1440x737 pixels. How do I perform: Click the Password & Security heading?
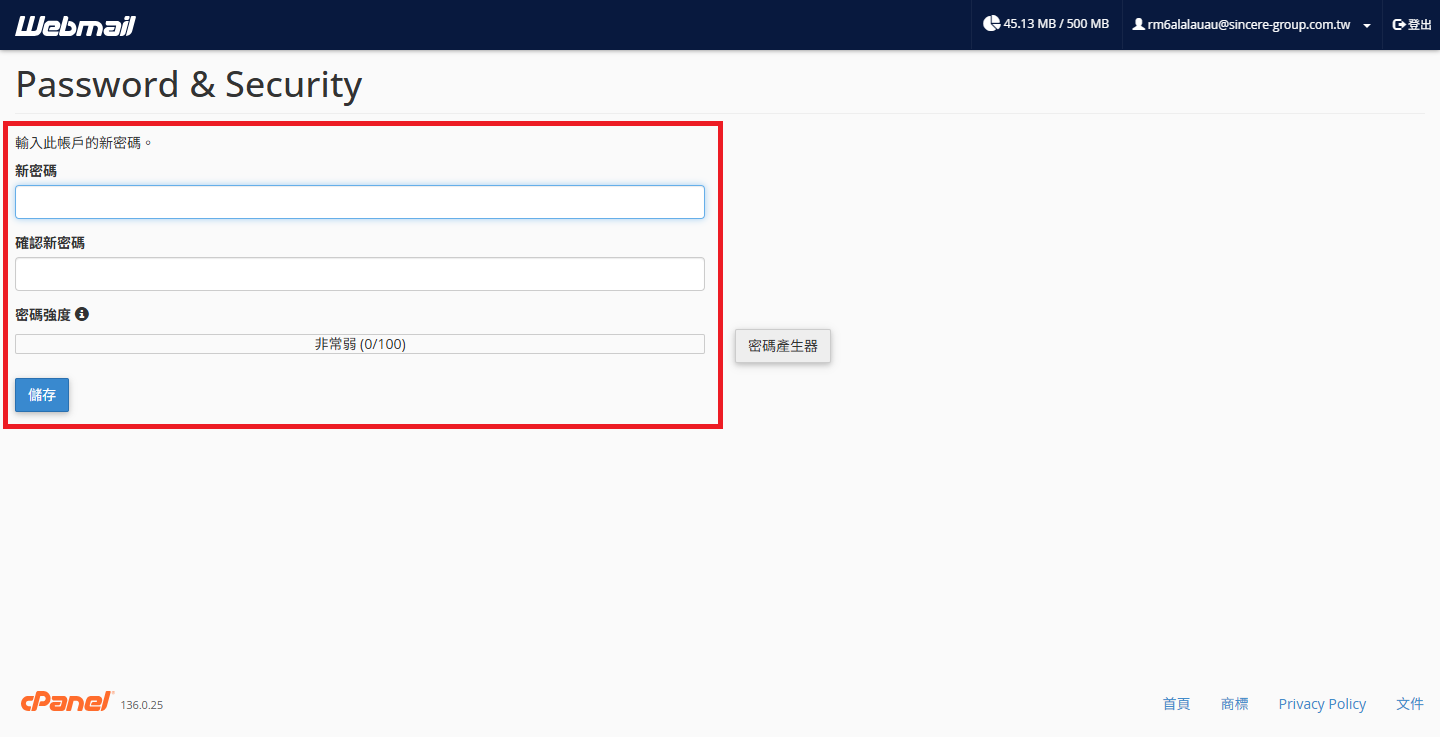click(189, 85)
